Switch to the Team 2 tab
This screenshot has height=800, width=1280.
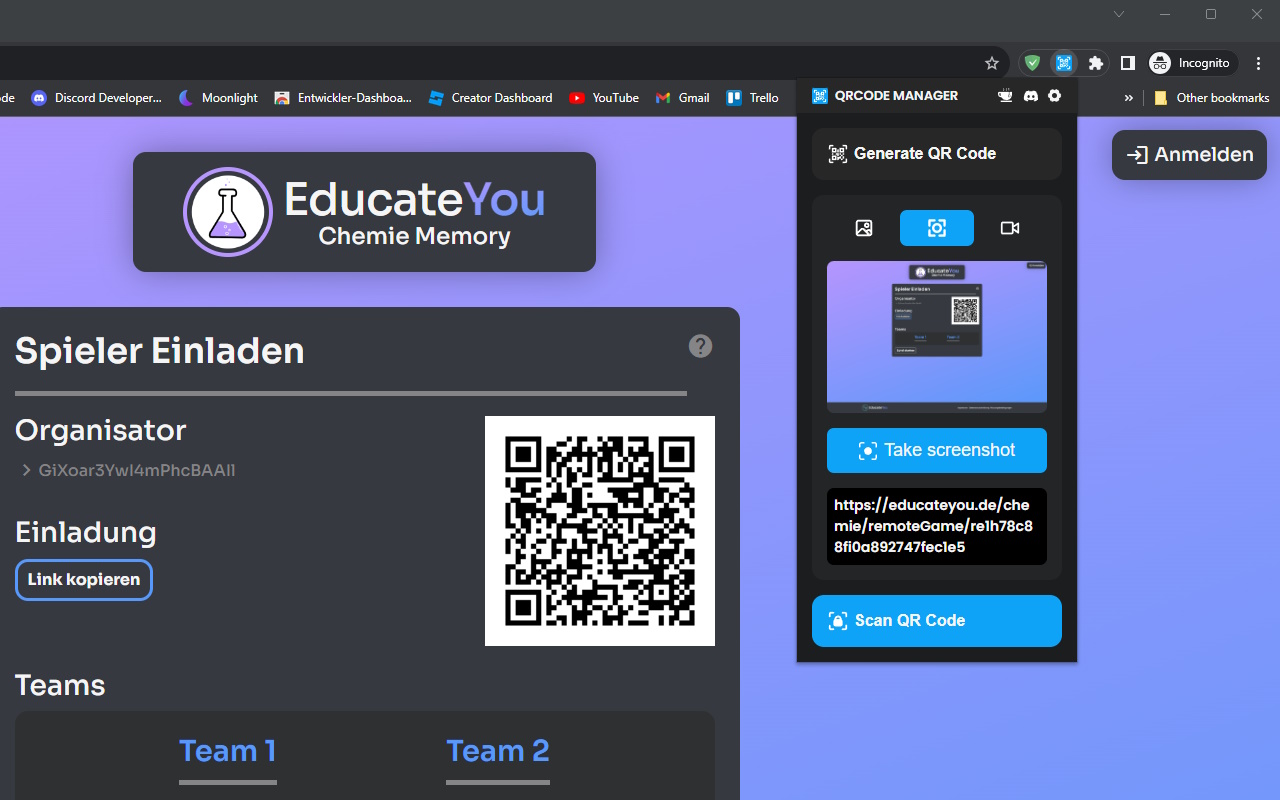pyautogui.click(x=498, y=750)
